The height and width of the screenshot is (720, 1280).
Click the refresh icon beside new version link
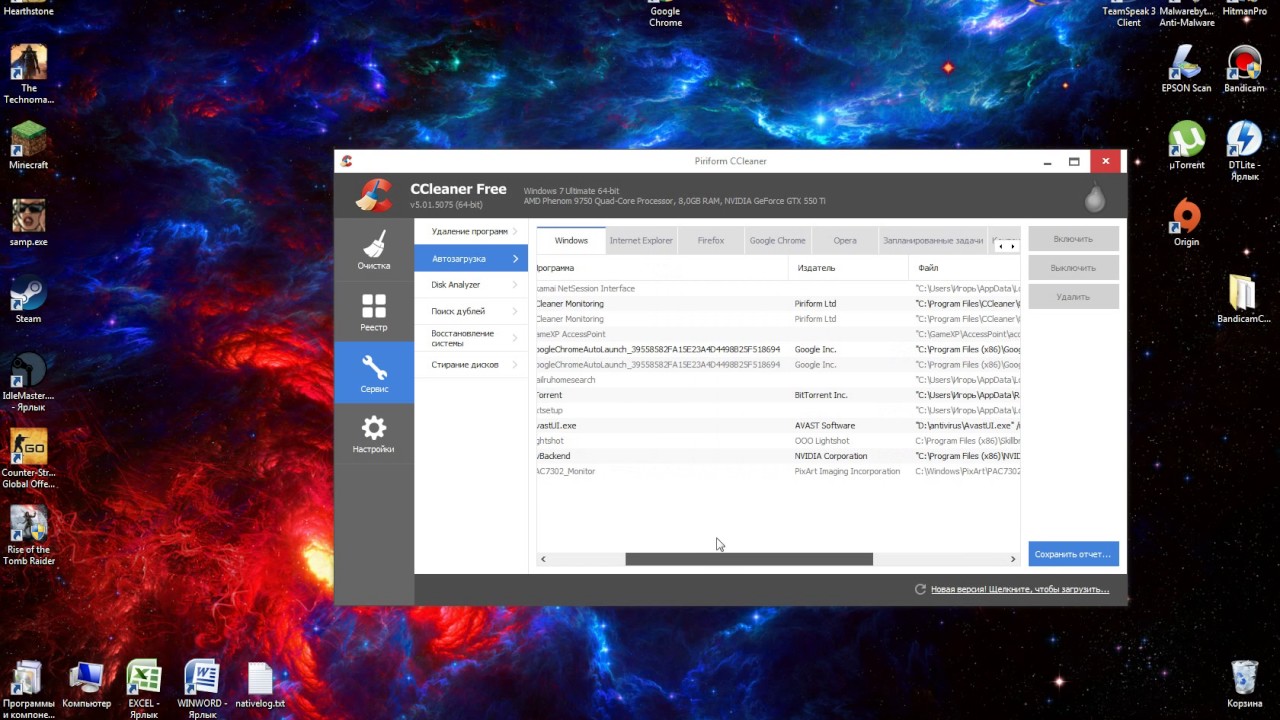tap(920, 589)
